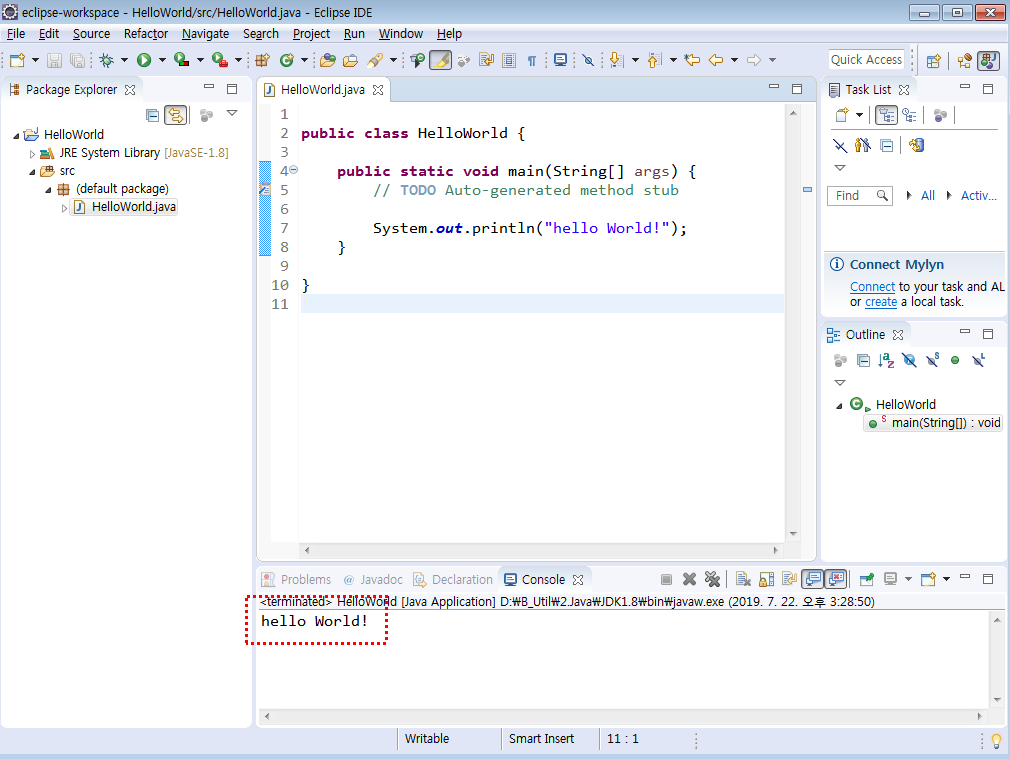
Task: Click Previous Annotation up arrow icon
Action: 654,60
